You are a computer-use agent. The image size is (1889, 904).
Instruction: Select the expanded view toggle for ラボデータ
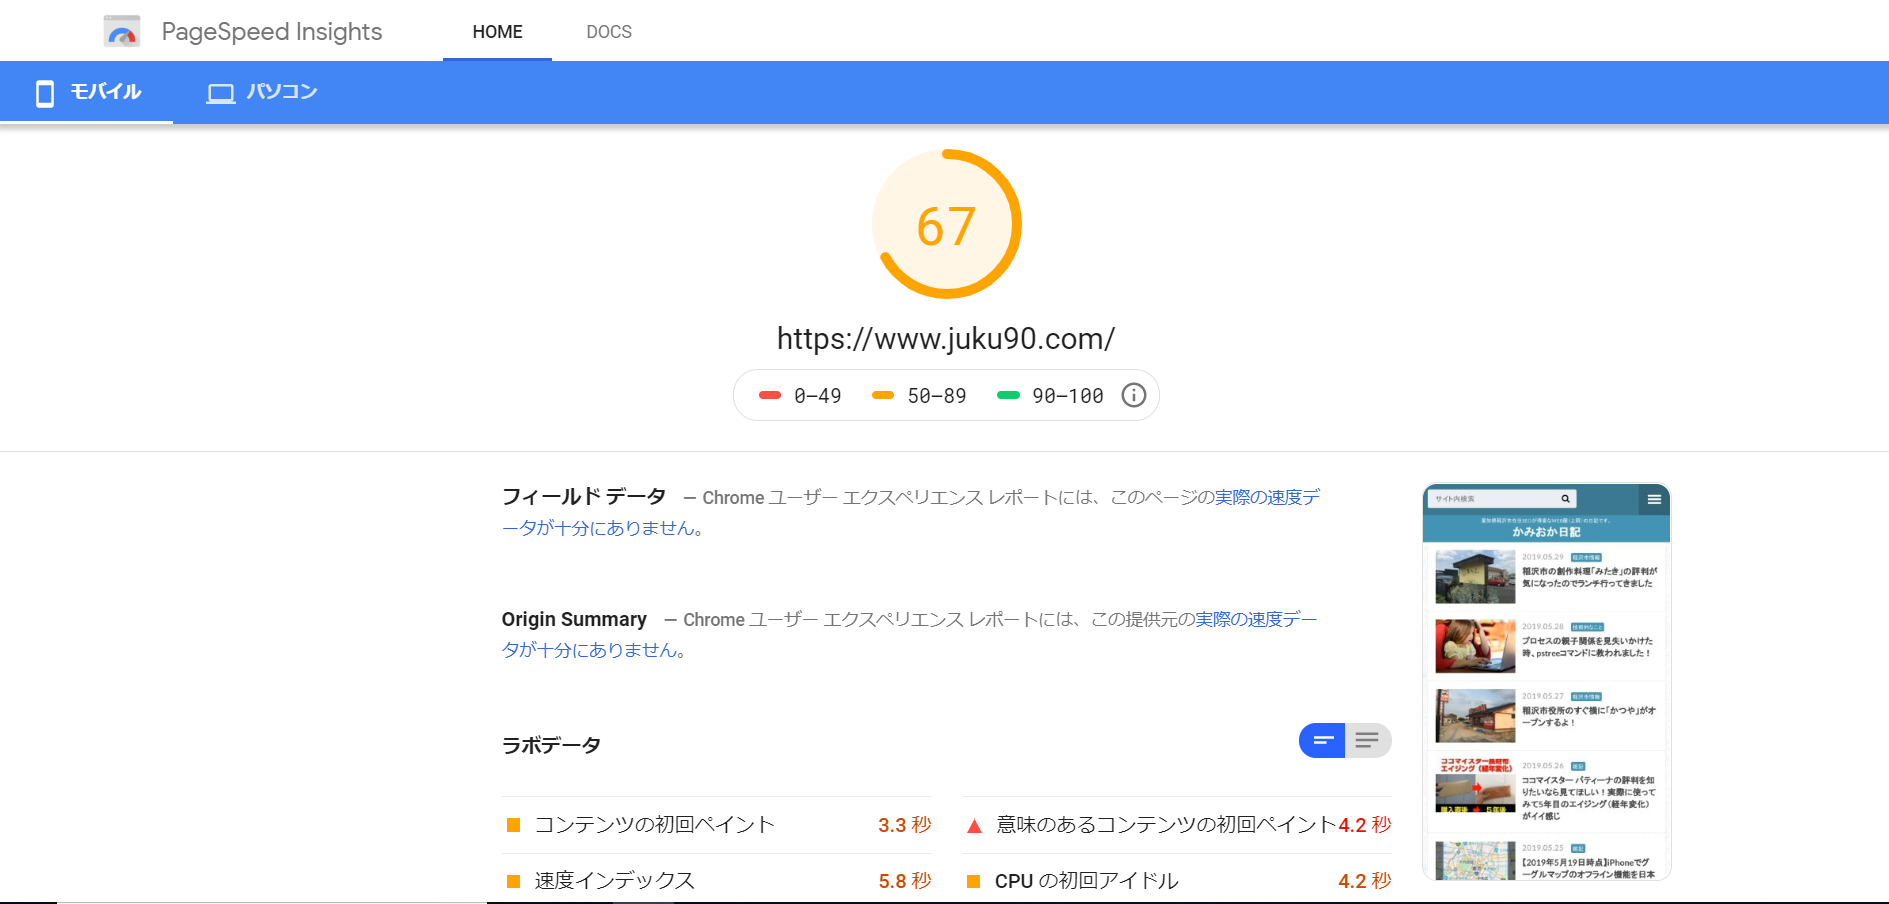tap(1368, 740)
